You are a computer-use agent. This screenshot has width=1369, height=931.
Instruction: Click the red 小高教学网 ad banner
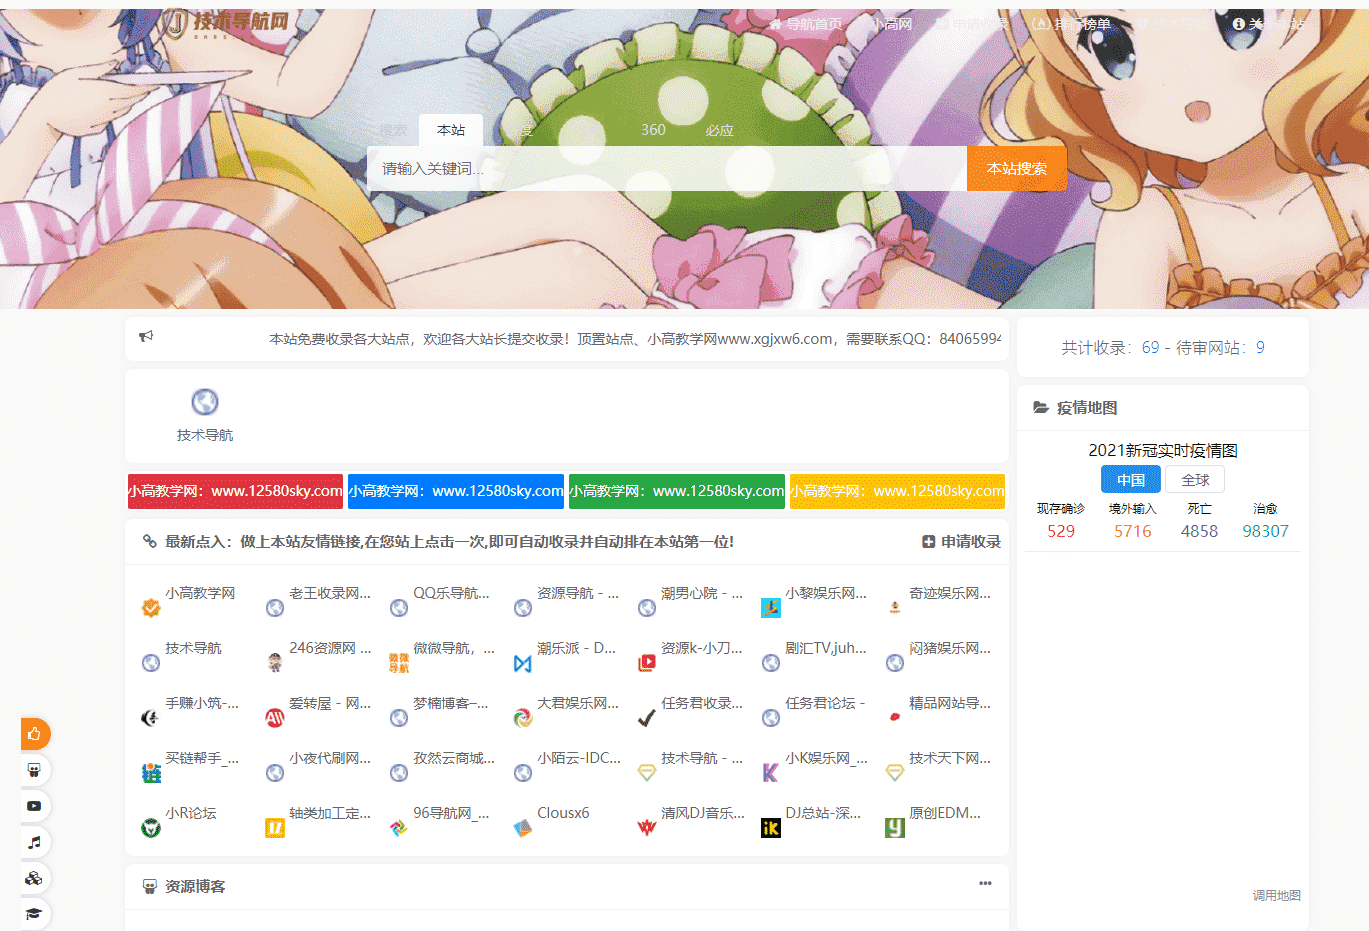[x=235, y=491]
